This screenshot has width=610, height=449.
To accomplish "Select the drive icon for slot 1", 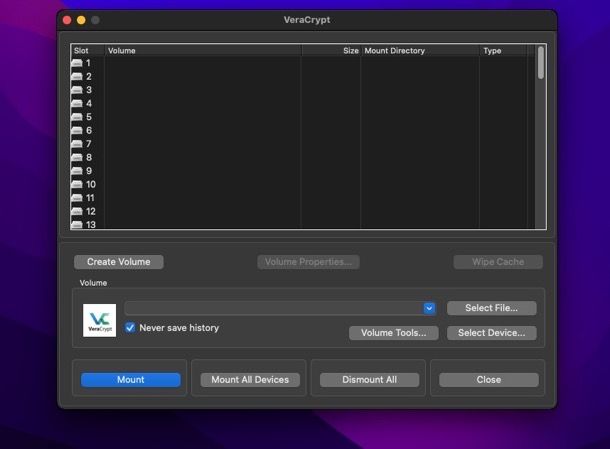I will coord(77,63).
